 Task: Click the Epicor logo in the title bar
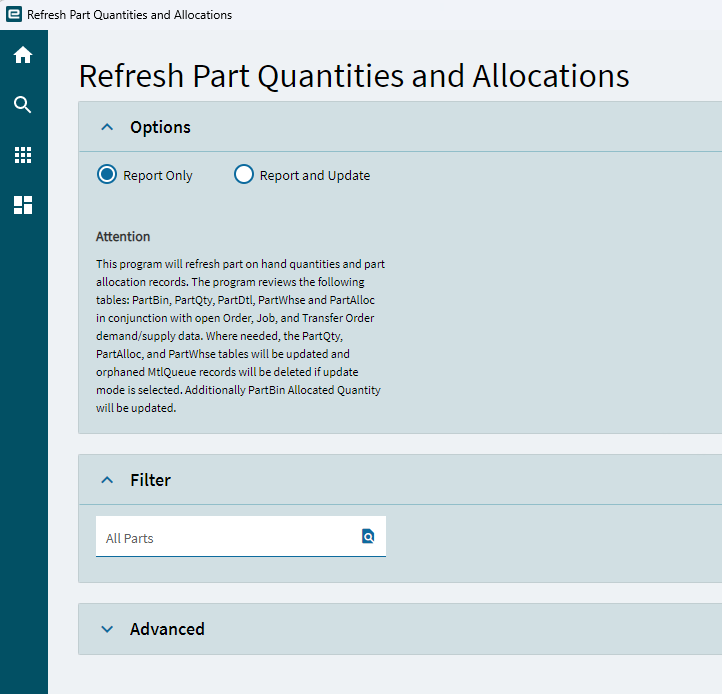[13, 15]
